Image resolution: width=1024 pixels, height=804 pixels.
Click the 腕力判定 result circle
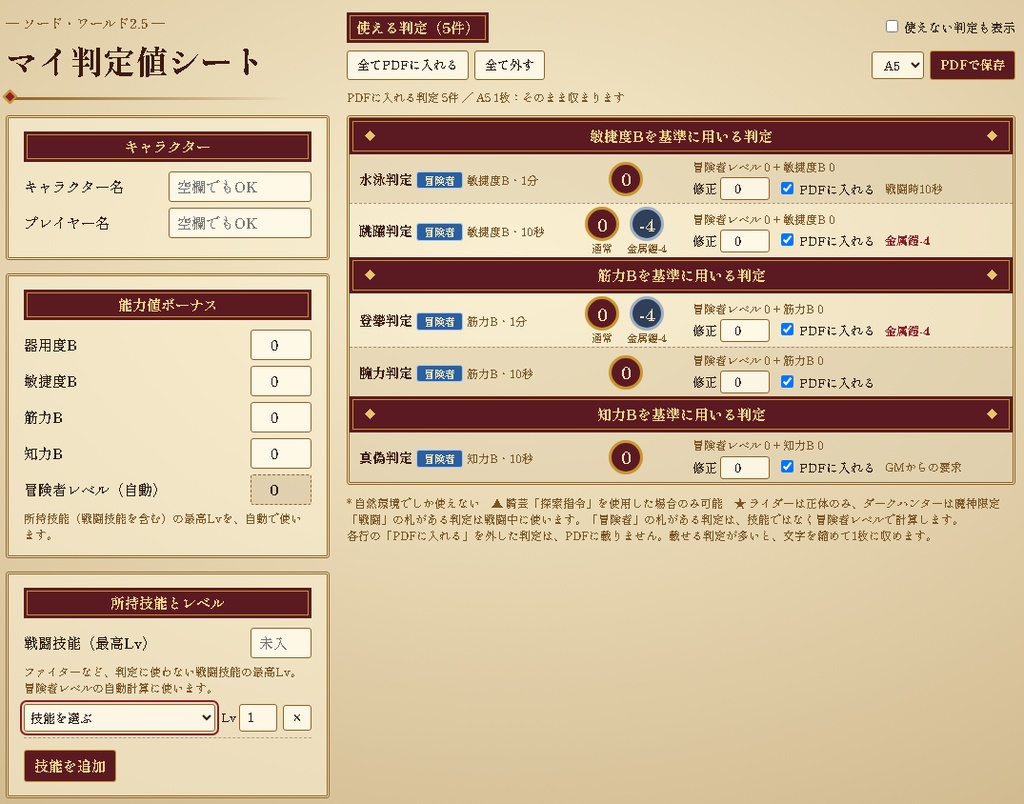(x=626, y=373)
